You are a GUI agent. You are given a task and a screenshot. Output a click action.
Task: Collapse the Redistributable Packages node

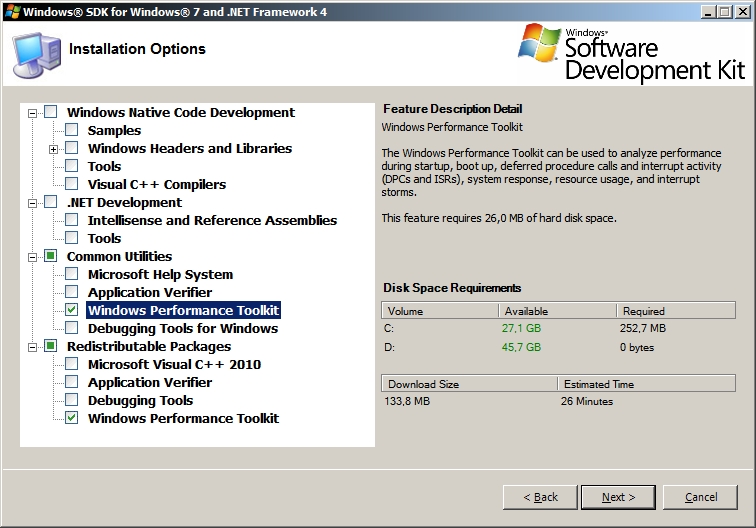[x=32, y=347]
